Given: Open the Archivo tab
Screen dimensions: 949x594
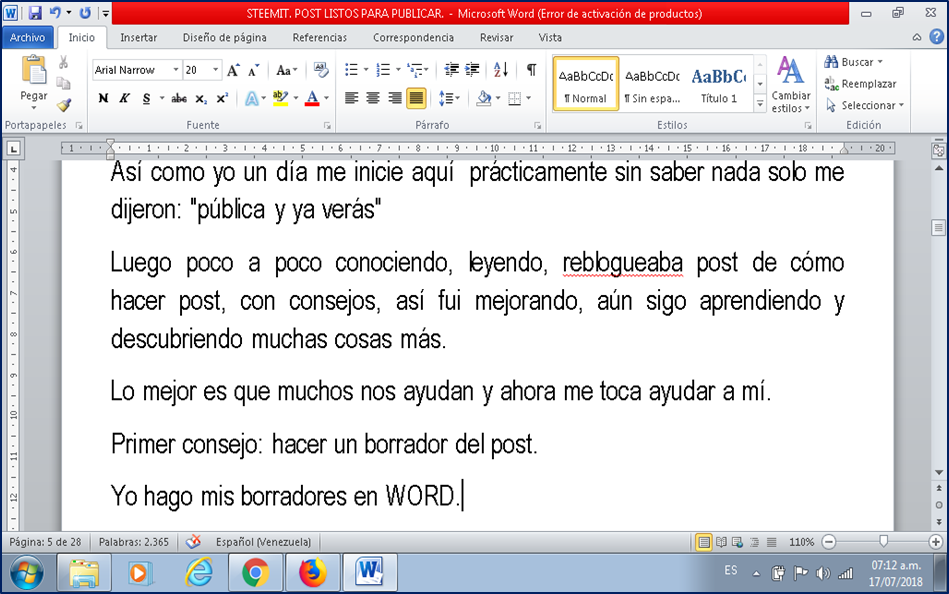Looking at the screenshot, I should point(27,38).
